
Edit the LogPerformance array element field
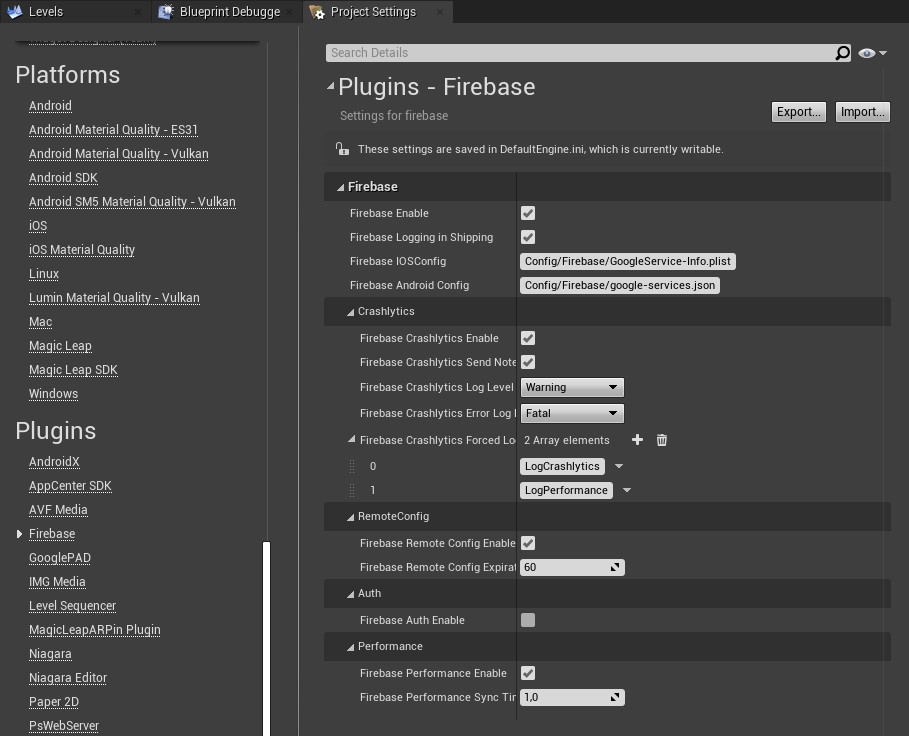click(566, 490)
